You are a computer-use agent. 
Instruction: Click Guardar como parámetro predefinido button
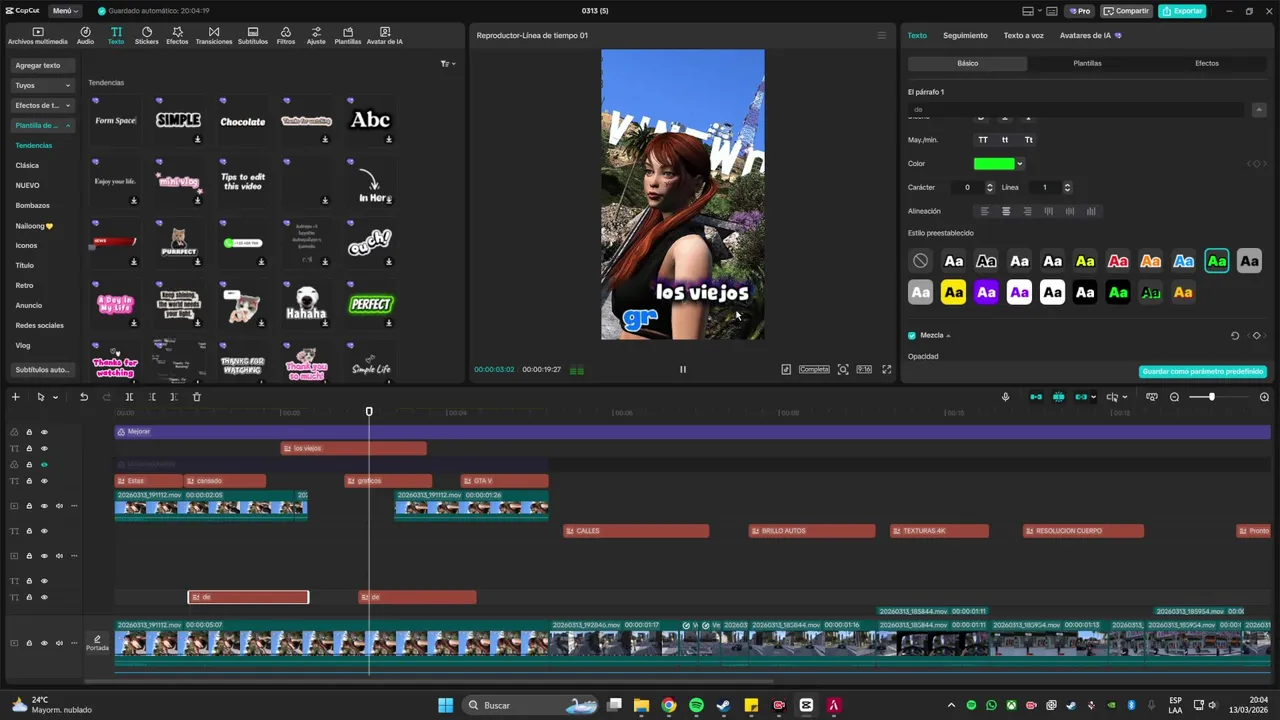(x=1203, y=371)
